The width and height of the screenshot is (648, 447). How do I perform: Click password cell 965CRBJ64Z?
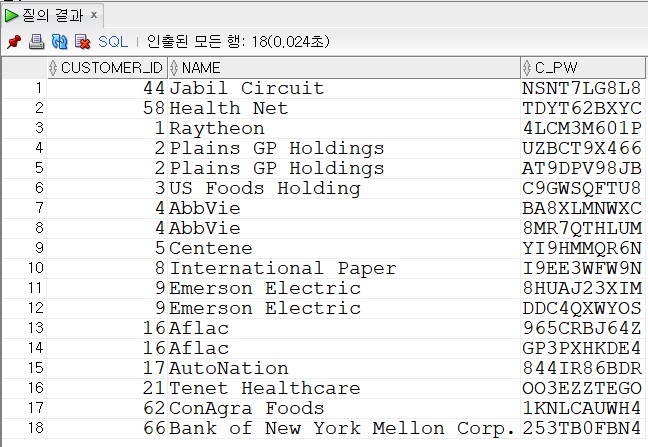pos(583,328)
